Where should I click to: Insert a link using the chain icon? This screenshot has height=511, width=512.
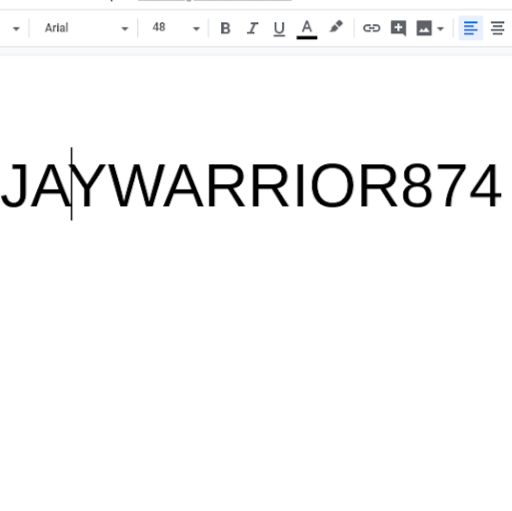(x=371, y=28)
